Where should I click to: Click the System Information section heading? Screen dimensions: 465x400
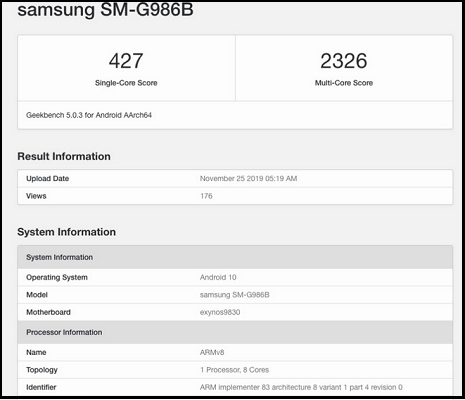click(67, 232)
